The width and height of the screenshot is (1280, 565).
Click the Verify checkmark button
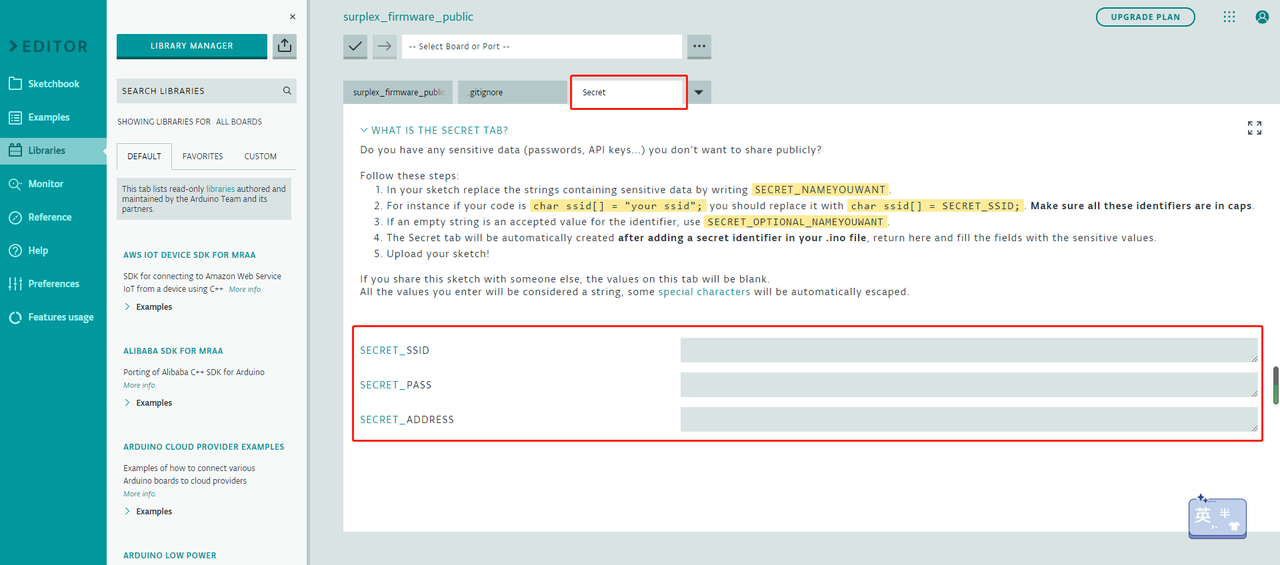coord(355,46)
